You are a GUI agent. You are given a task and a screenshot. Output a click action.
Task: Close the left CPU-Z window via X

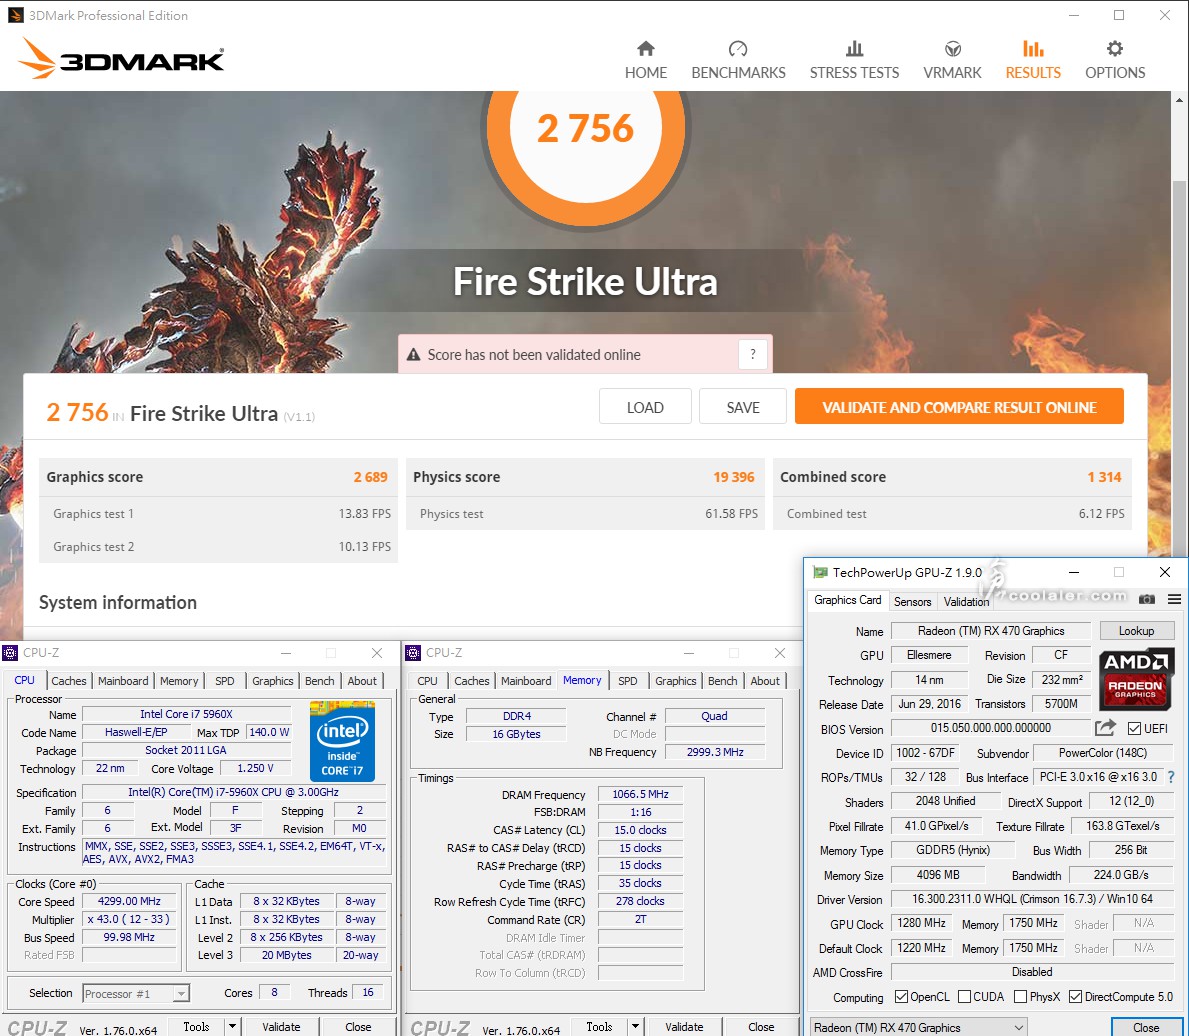click(377, 653)
